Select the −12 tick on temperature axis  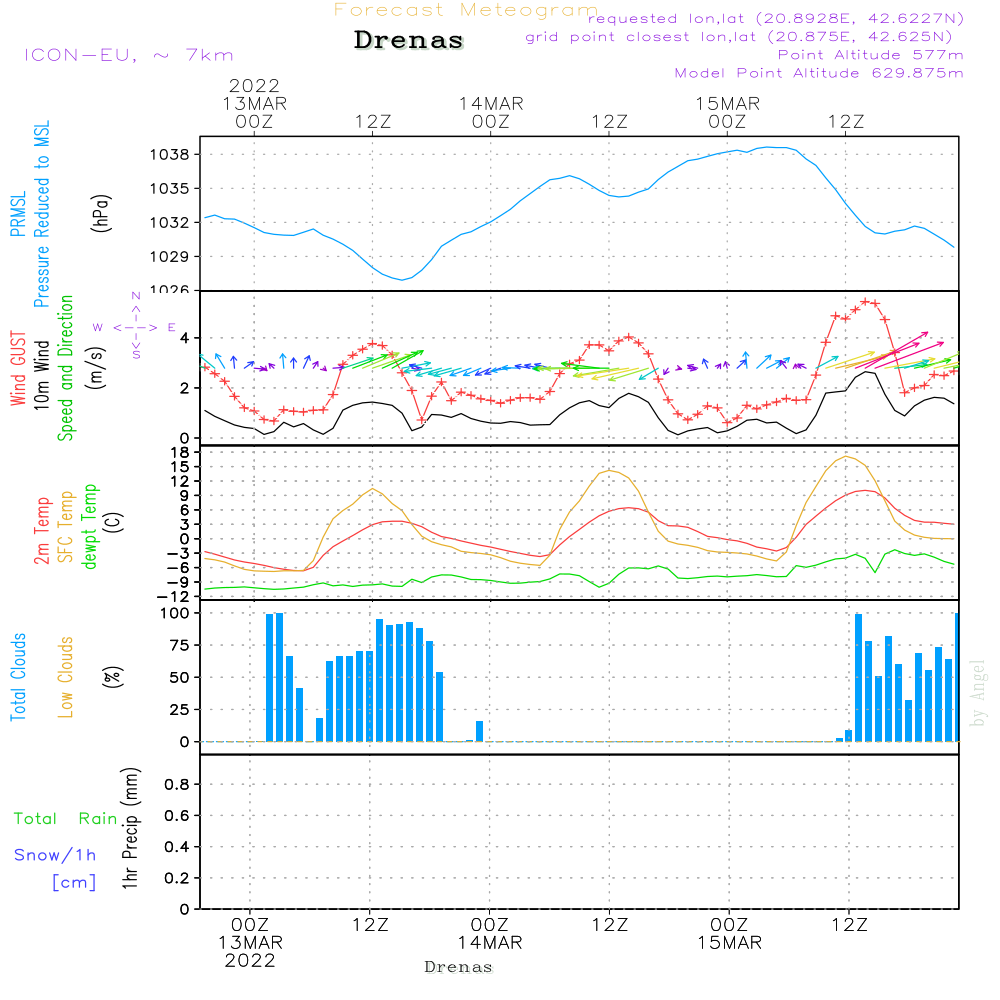tap(173, 596)
